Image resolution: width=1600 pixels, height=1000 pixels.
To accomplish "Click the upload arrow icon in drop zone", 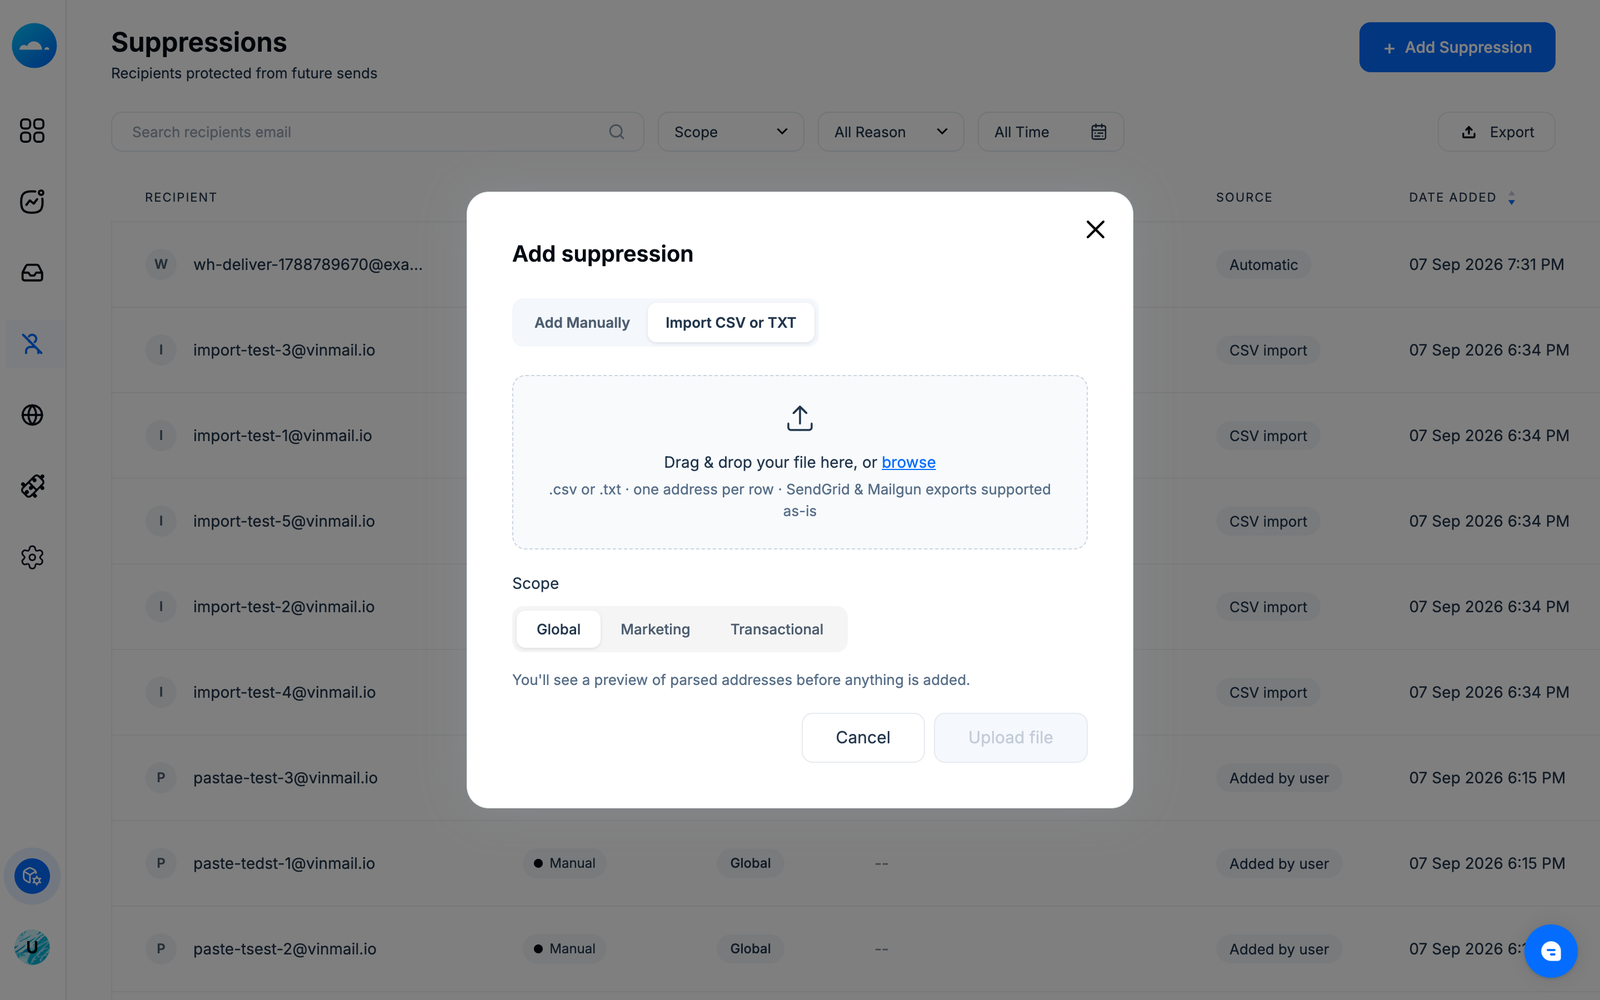I will tap(800, 418).
